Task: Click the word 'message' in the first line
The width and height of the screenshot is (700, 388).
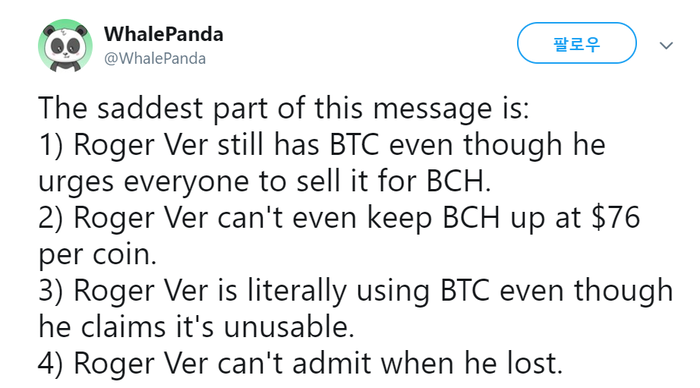Action: (432, 109)
